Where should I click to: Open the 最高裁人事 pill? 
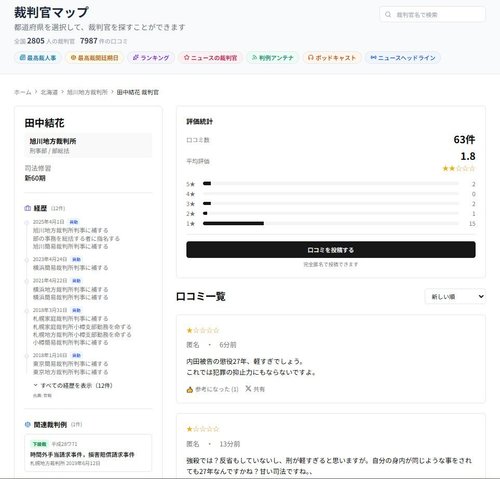37,58
